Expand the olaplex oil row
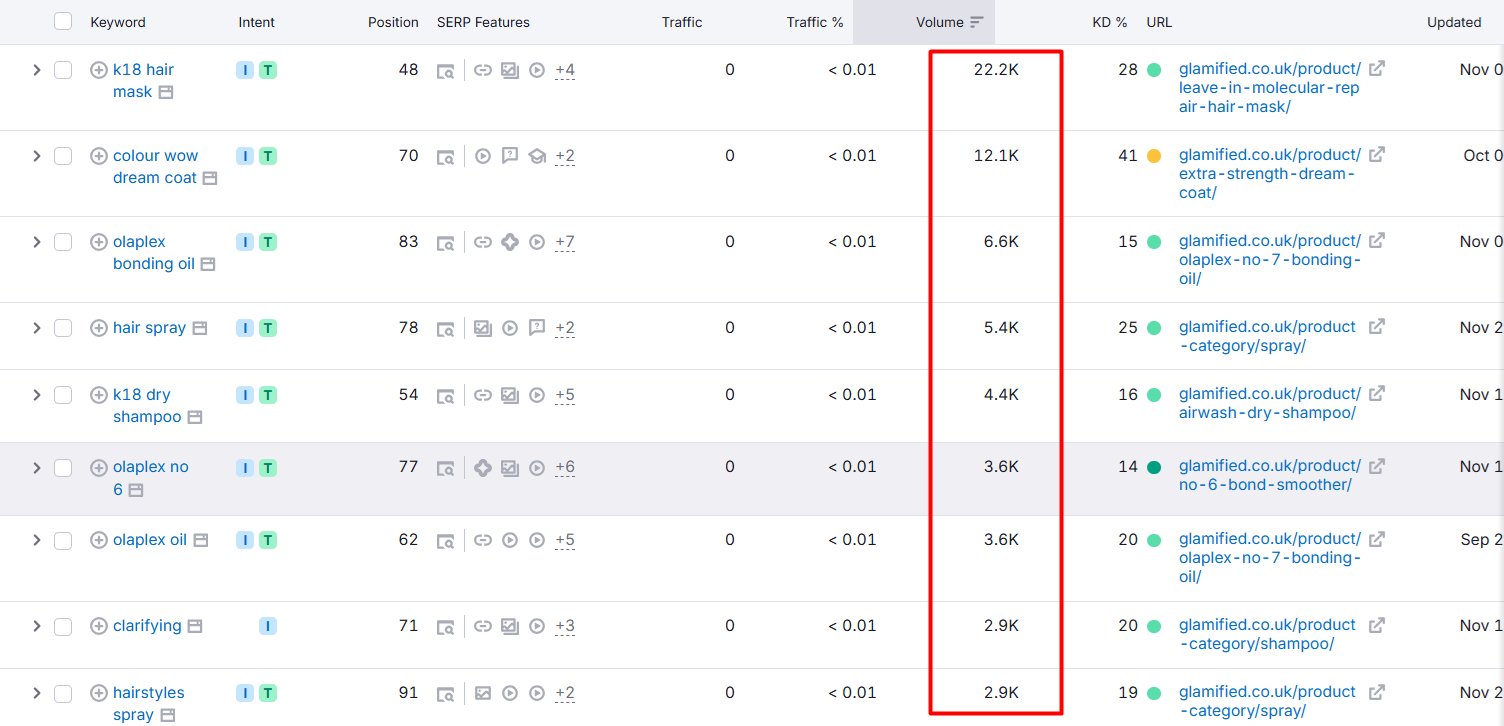This screenshot has width=1504, height=726. coord(37,540)
